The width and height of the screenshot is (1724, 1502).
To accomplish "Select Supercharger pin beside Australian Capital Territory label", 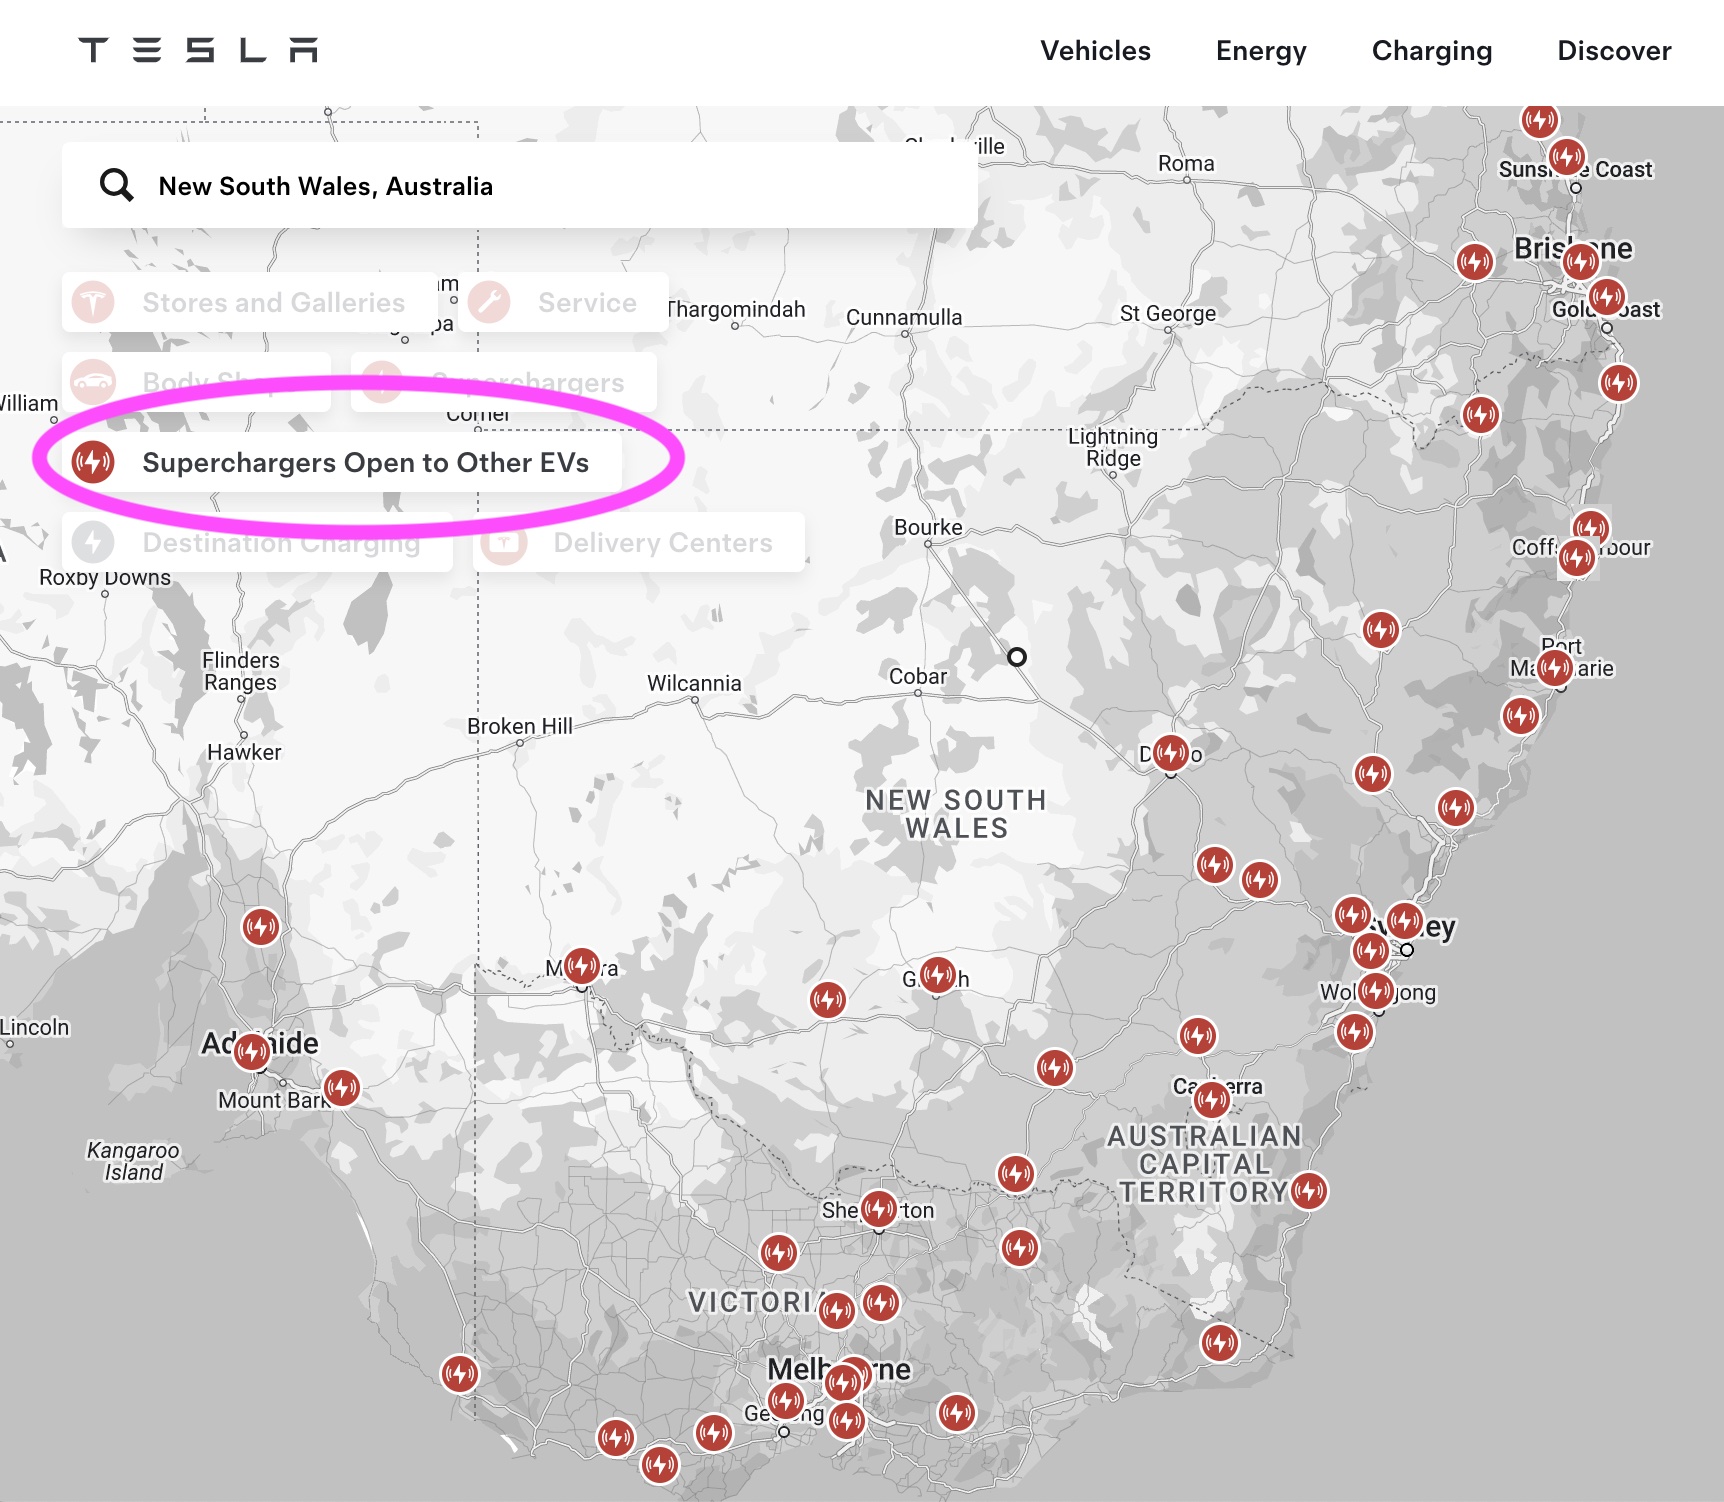I will (x=1309, y=1190).
